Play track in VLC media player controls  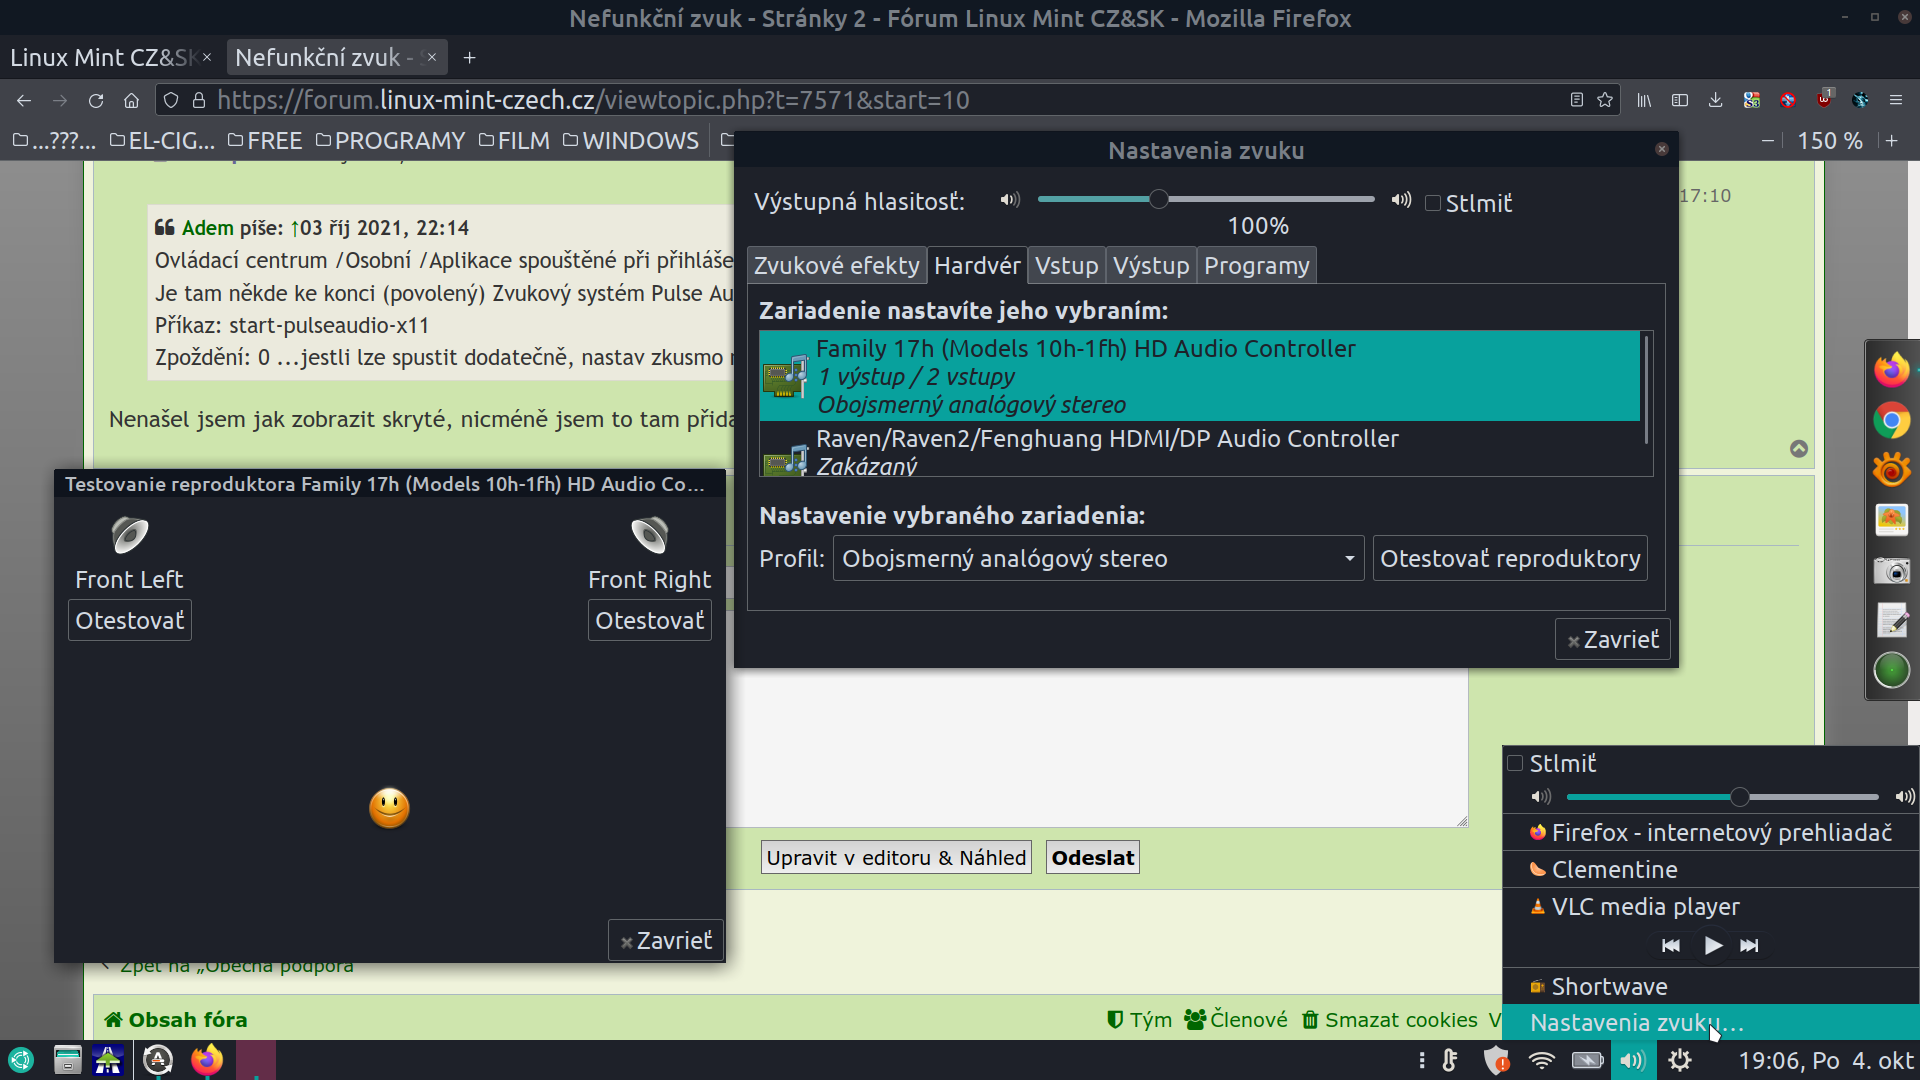pos(1713,945)
